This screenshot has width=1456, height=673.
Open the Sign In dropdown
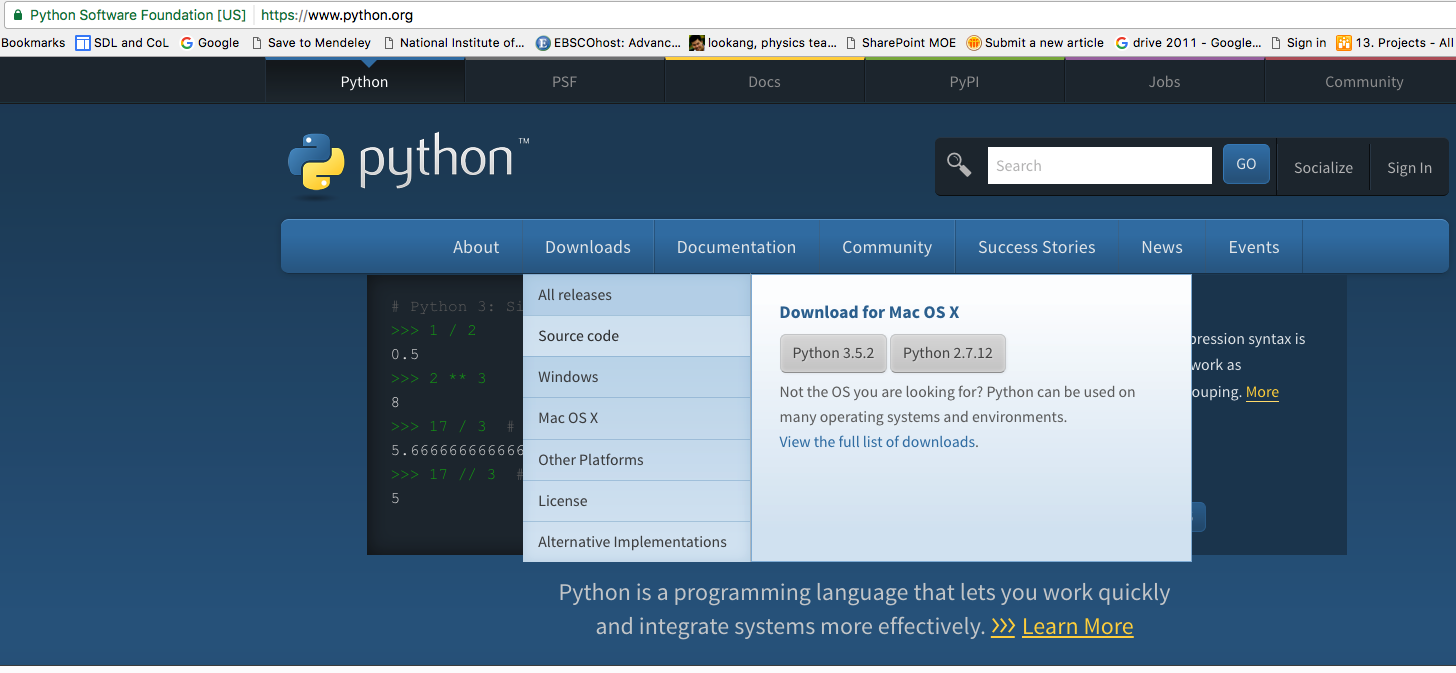[1409, 167]
